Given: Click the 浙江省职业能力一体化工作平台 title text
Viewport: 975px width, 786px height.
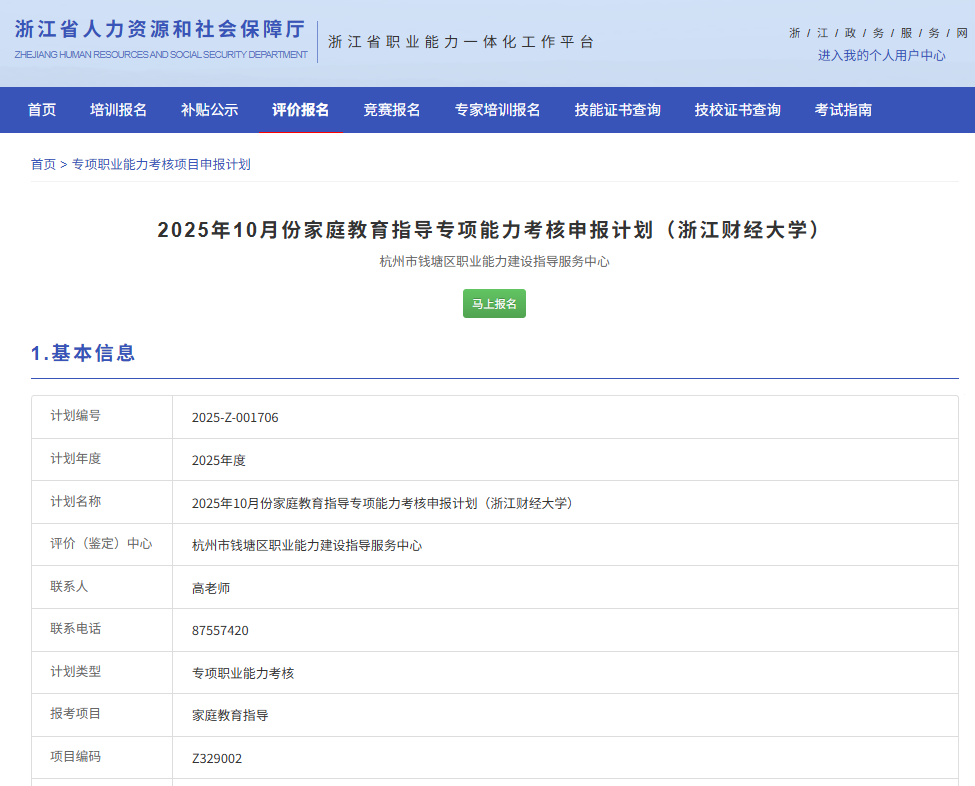Looking at the screenshot, I should 461,42.
